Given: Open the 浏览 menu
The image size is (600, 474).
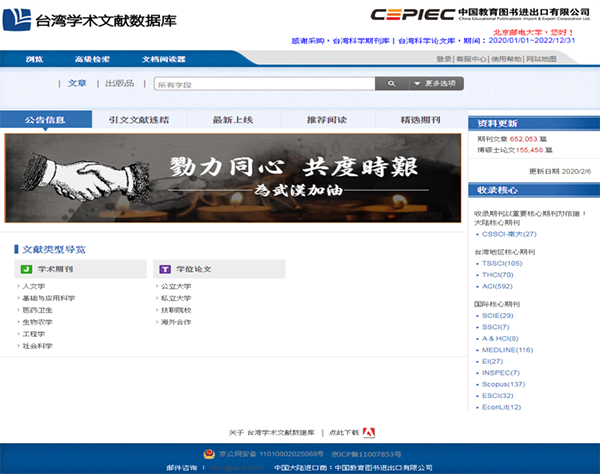Looking at the screenshot, I should [33, 59].
